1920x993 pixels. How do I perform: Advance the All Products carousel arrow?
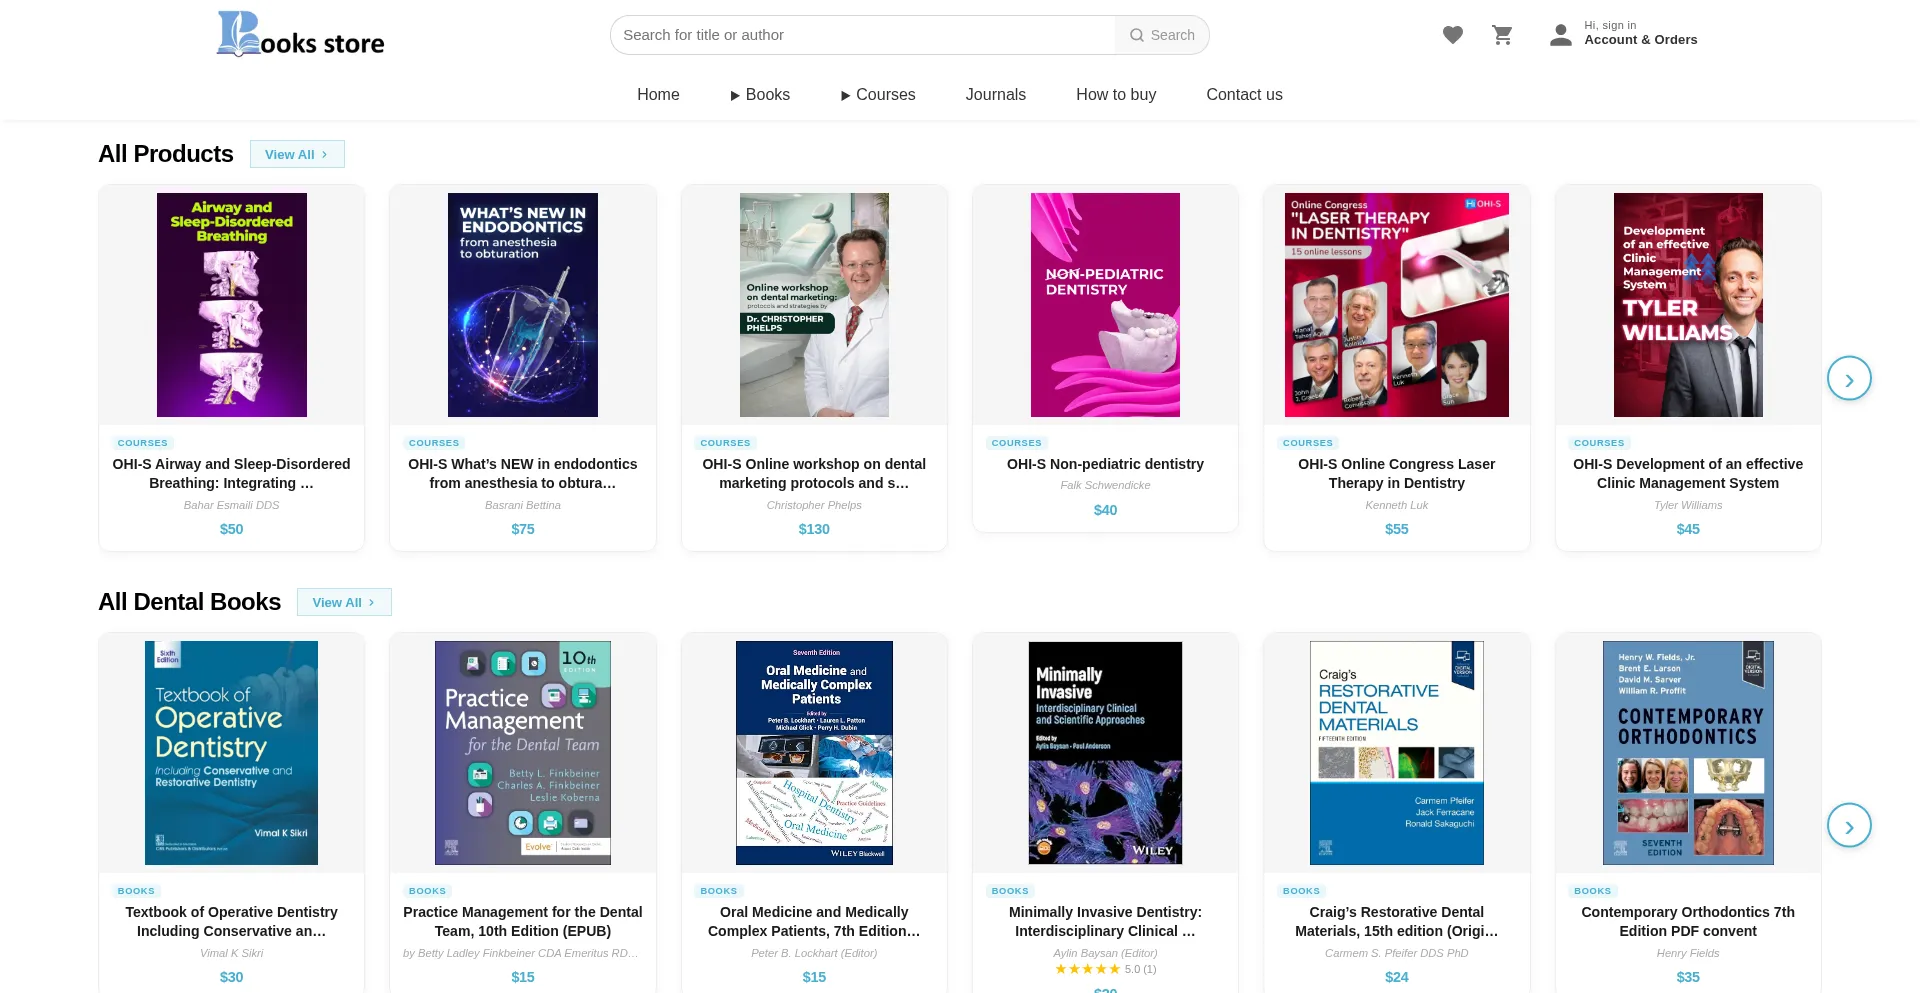pyautogui.click(x=1849, y=379)
